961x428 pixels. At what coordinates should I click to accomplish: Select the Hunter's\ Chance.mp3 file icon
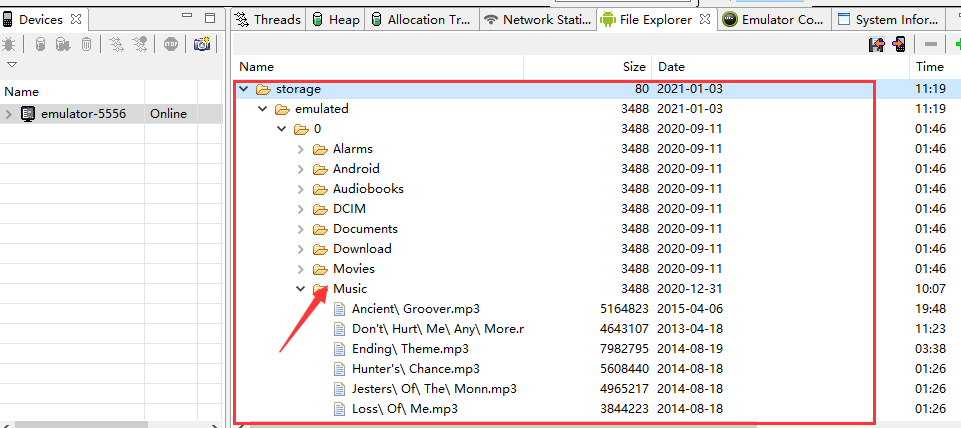[x=340, y=369]
